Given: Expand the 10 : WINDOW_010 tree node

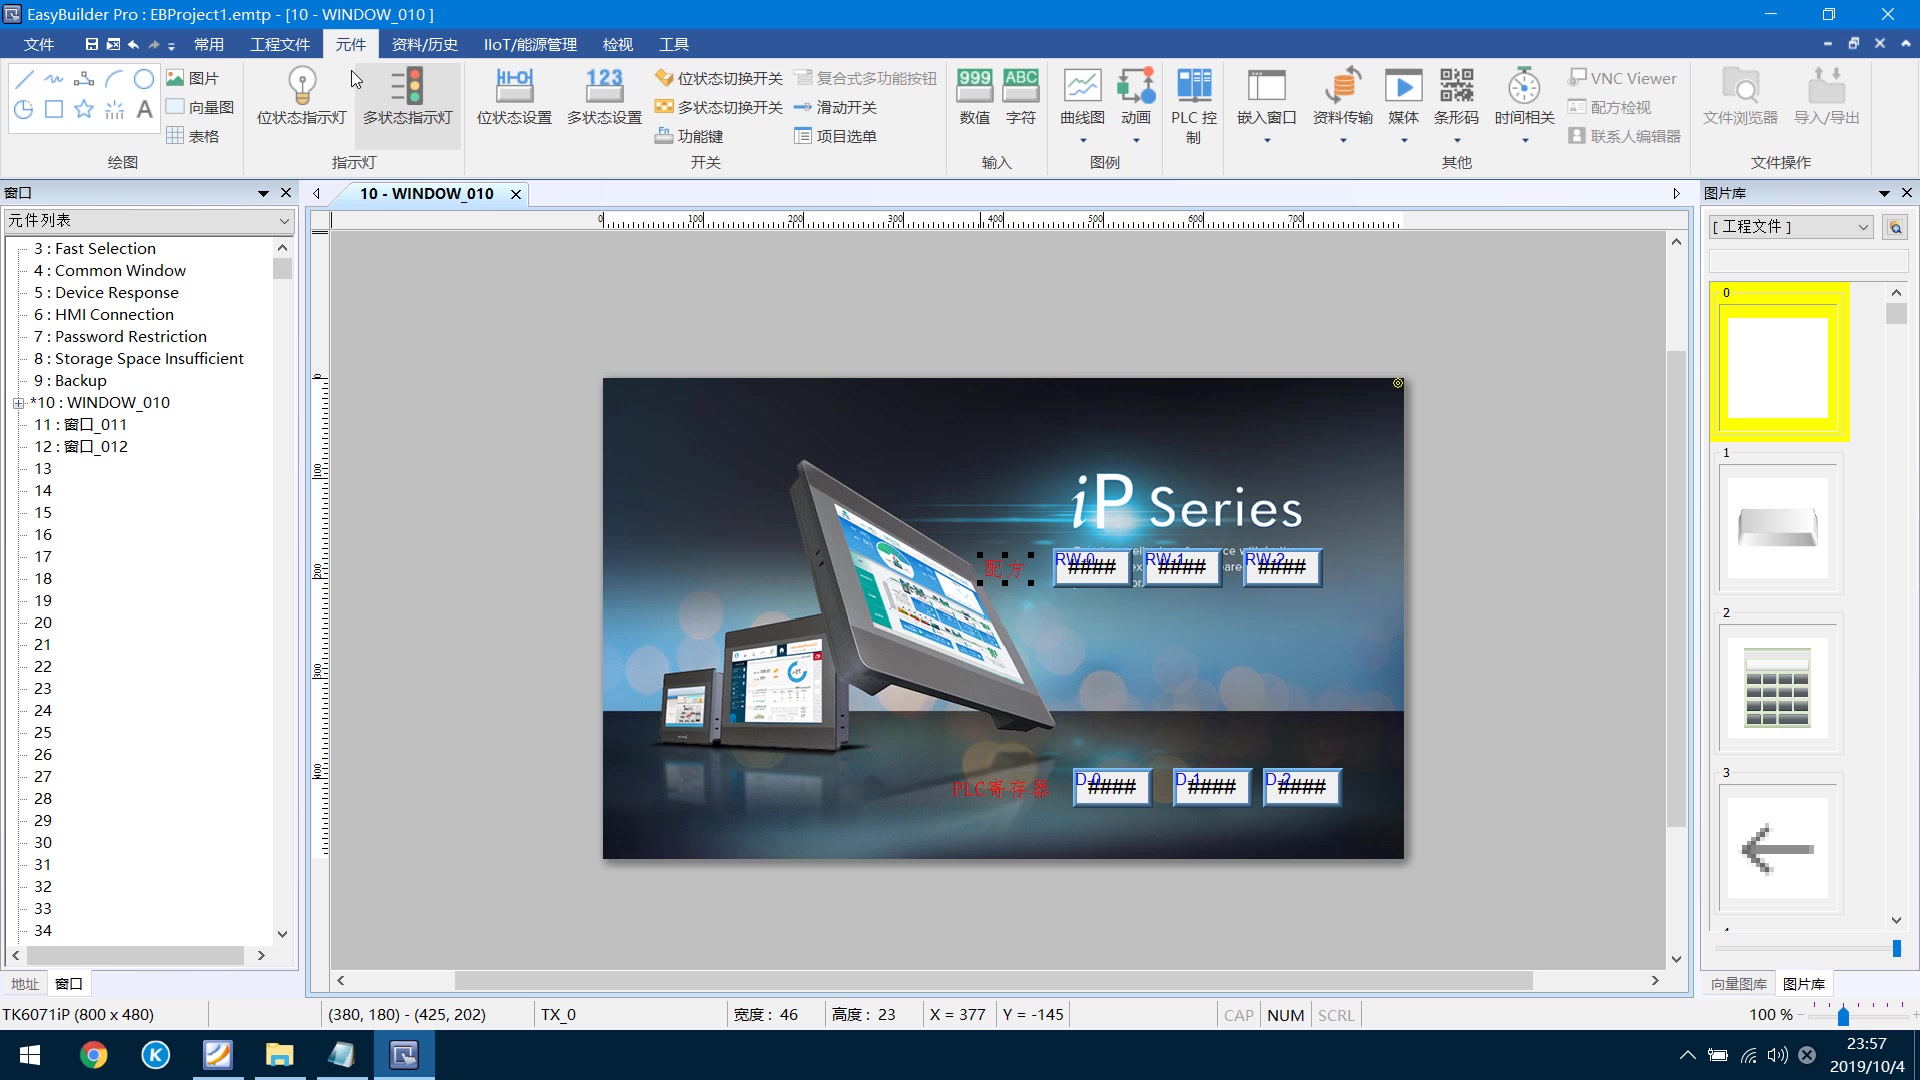Looking at the screenshot, I should (x=18, y=403).
